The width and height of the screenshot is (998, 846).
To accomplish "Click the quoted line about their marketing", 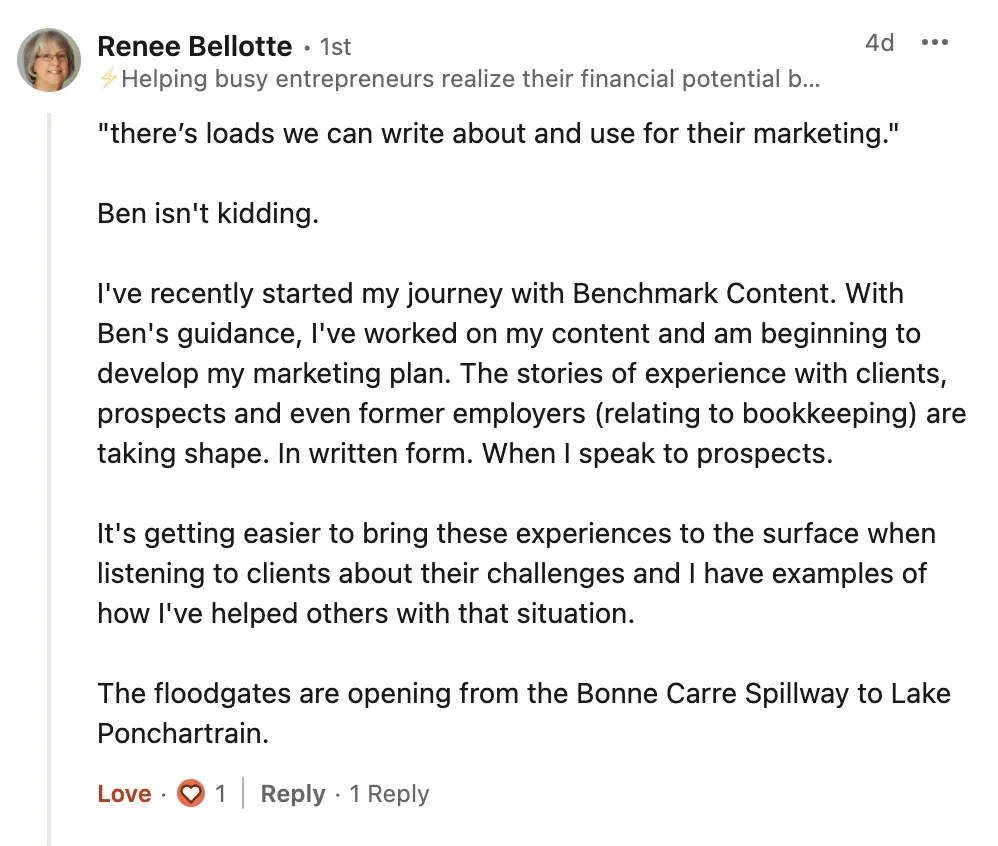I will (x=498, y=134).
